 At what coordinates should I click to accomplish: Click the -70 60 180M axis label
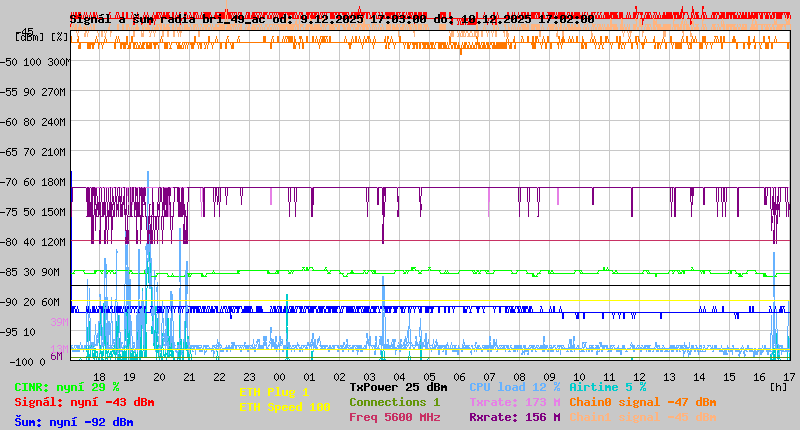[x=34, y=183]
